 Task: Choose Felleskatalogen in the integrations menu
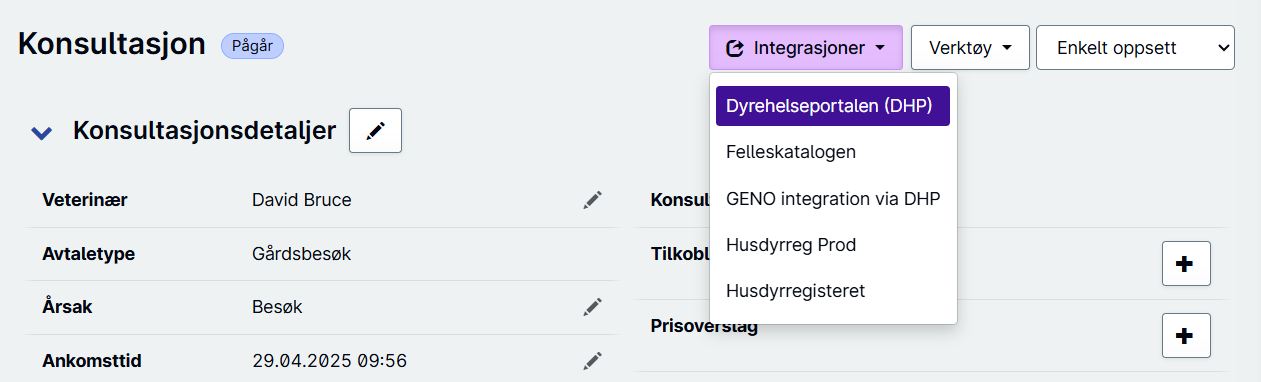(791, 152)
